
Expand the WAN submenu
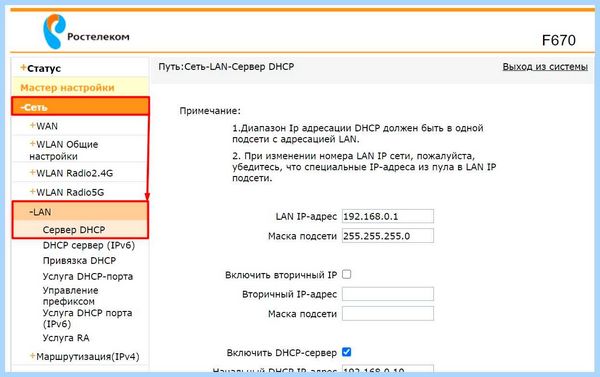coord(44,126)
